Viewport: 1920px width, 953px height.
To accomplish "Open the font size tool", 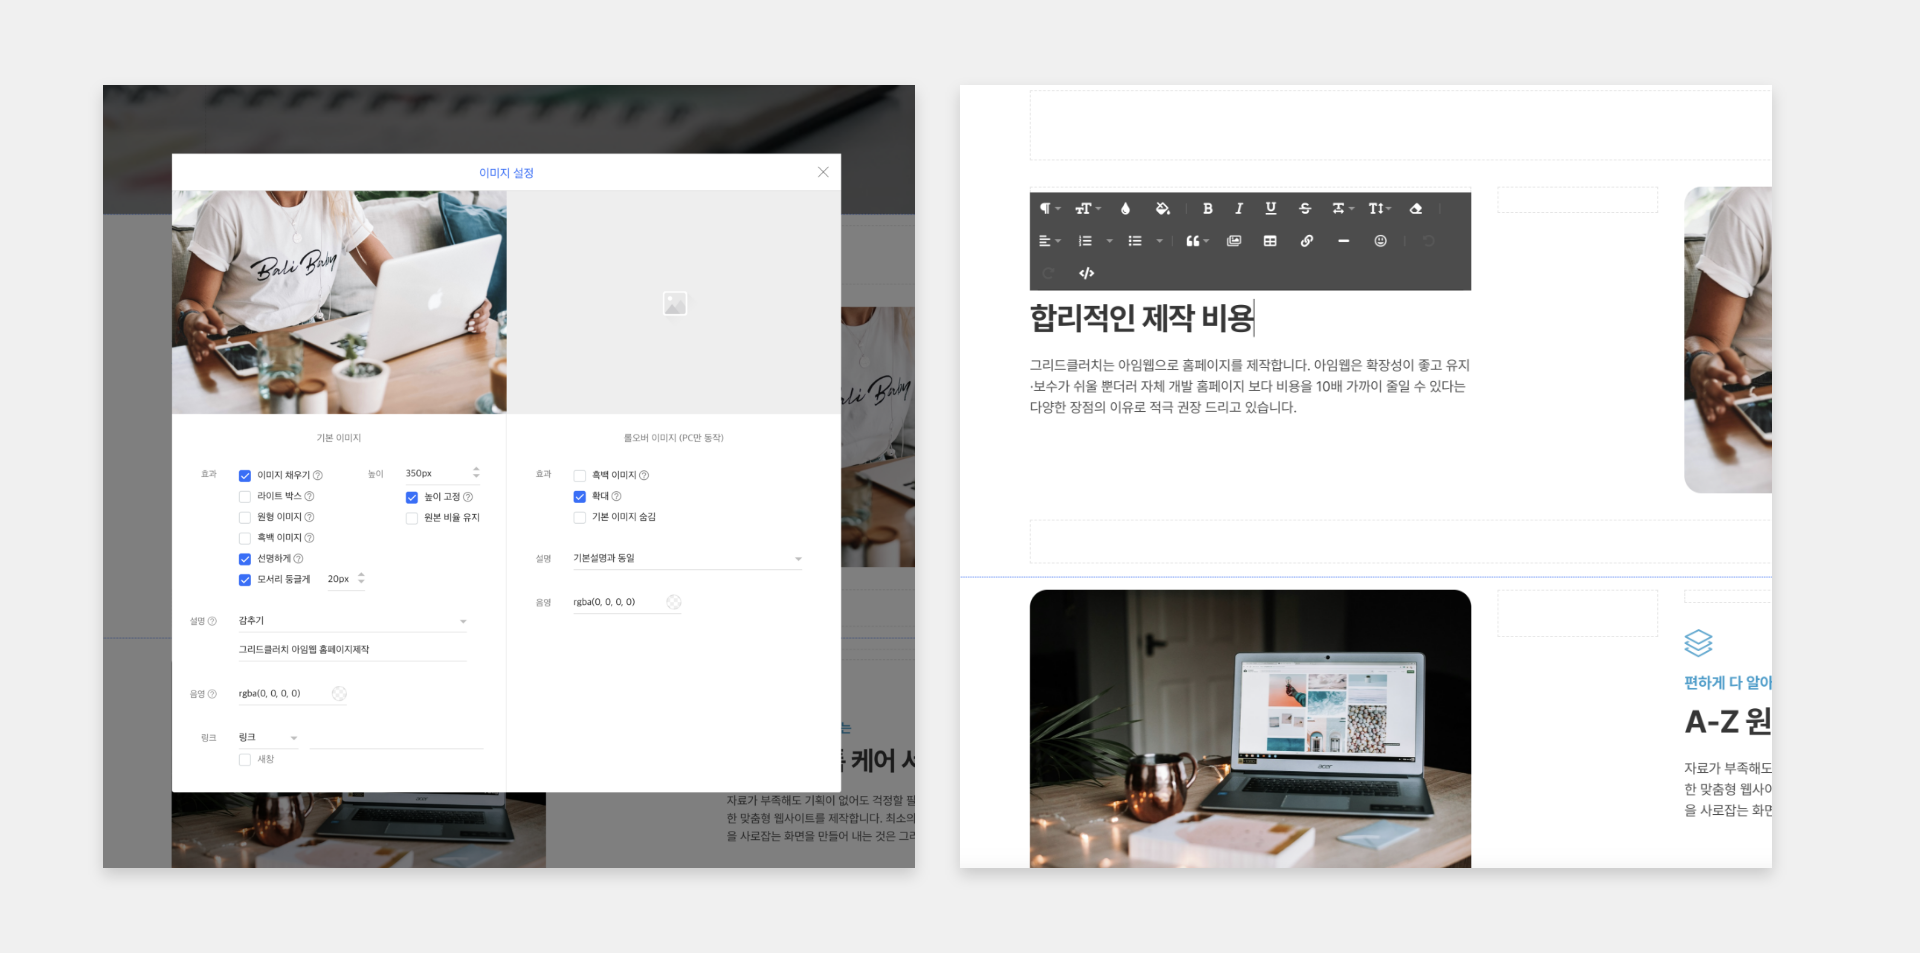I will [1087, 209].
